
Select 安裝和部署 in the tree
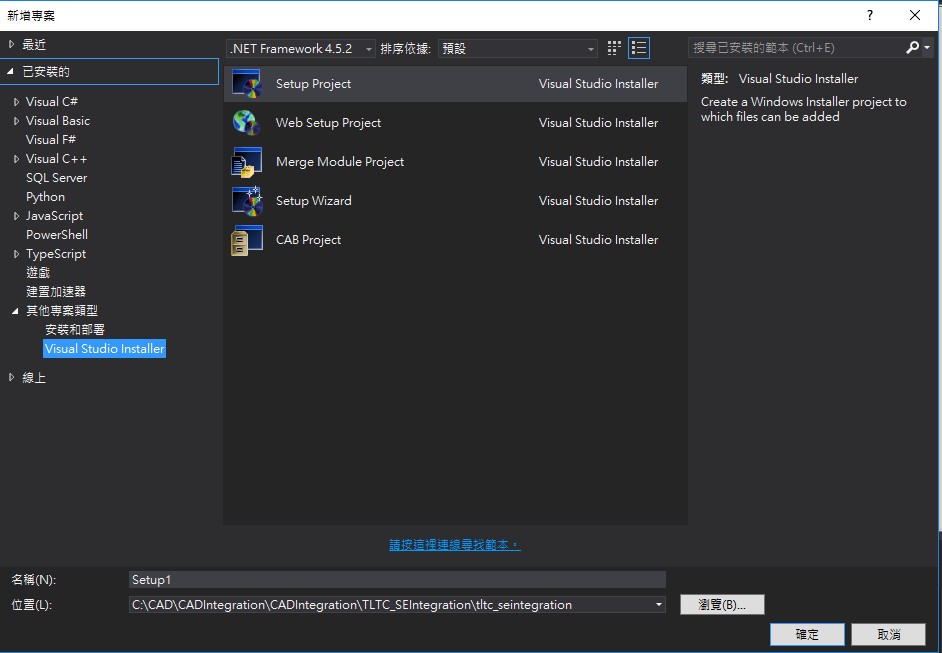75,330
